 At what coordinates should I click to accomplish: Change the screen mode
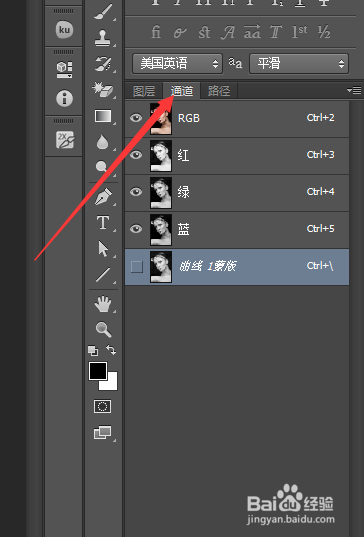102,433
